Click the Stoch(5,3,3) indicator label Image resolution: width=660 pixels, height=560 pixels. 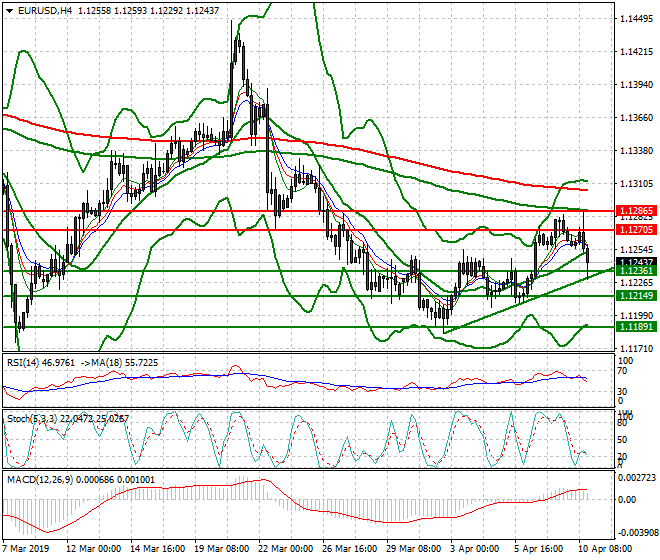32,419
